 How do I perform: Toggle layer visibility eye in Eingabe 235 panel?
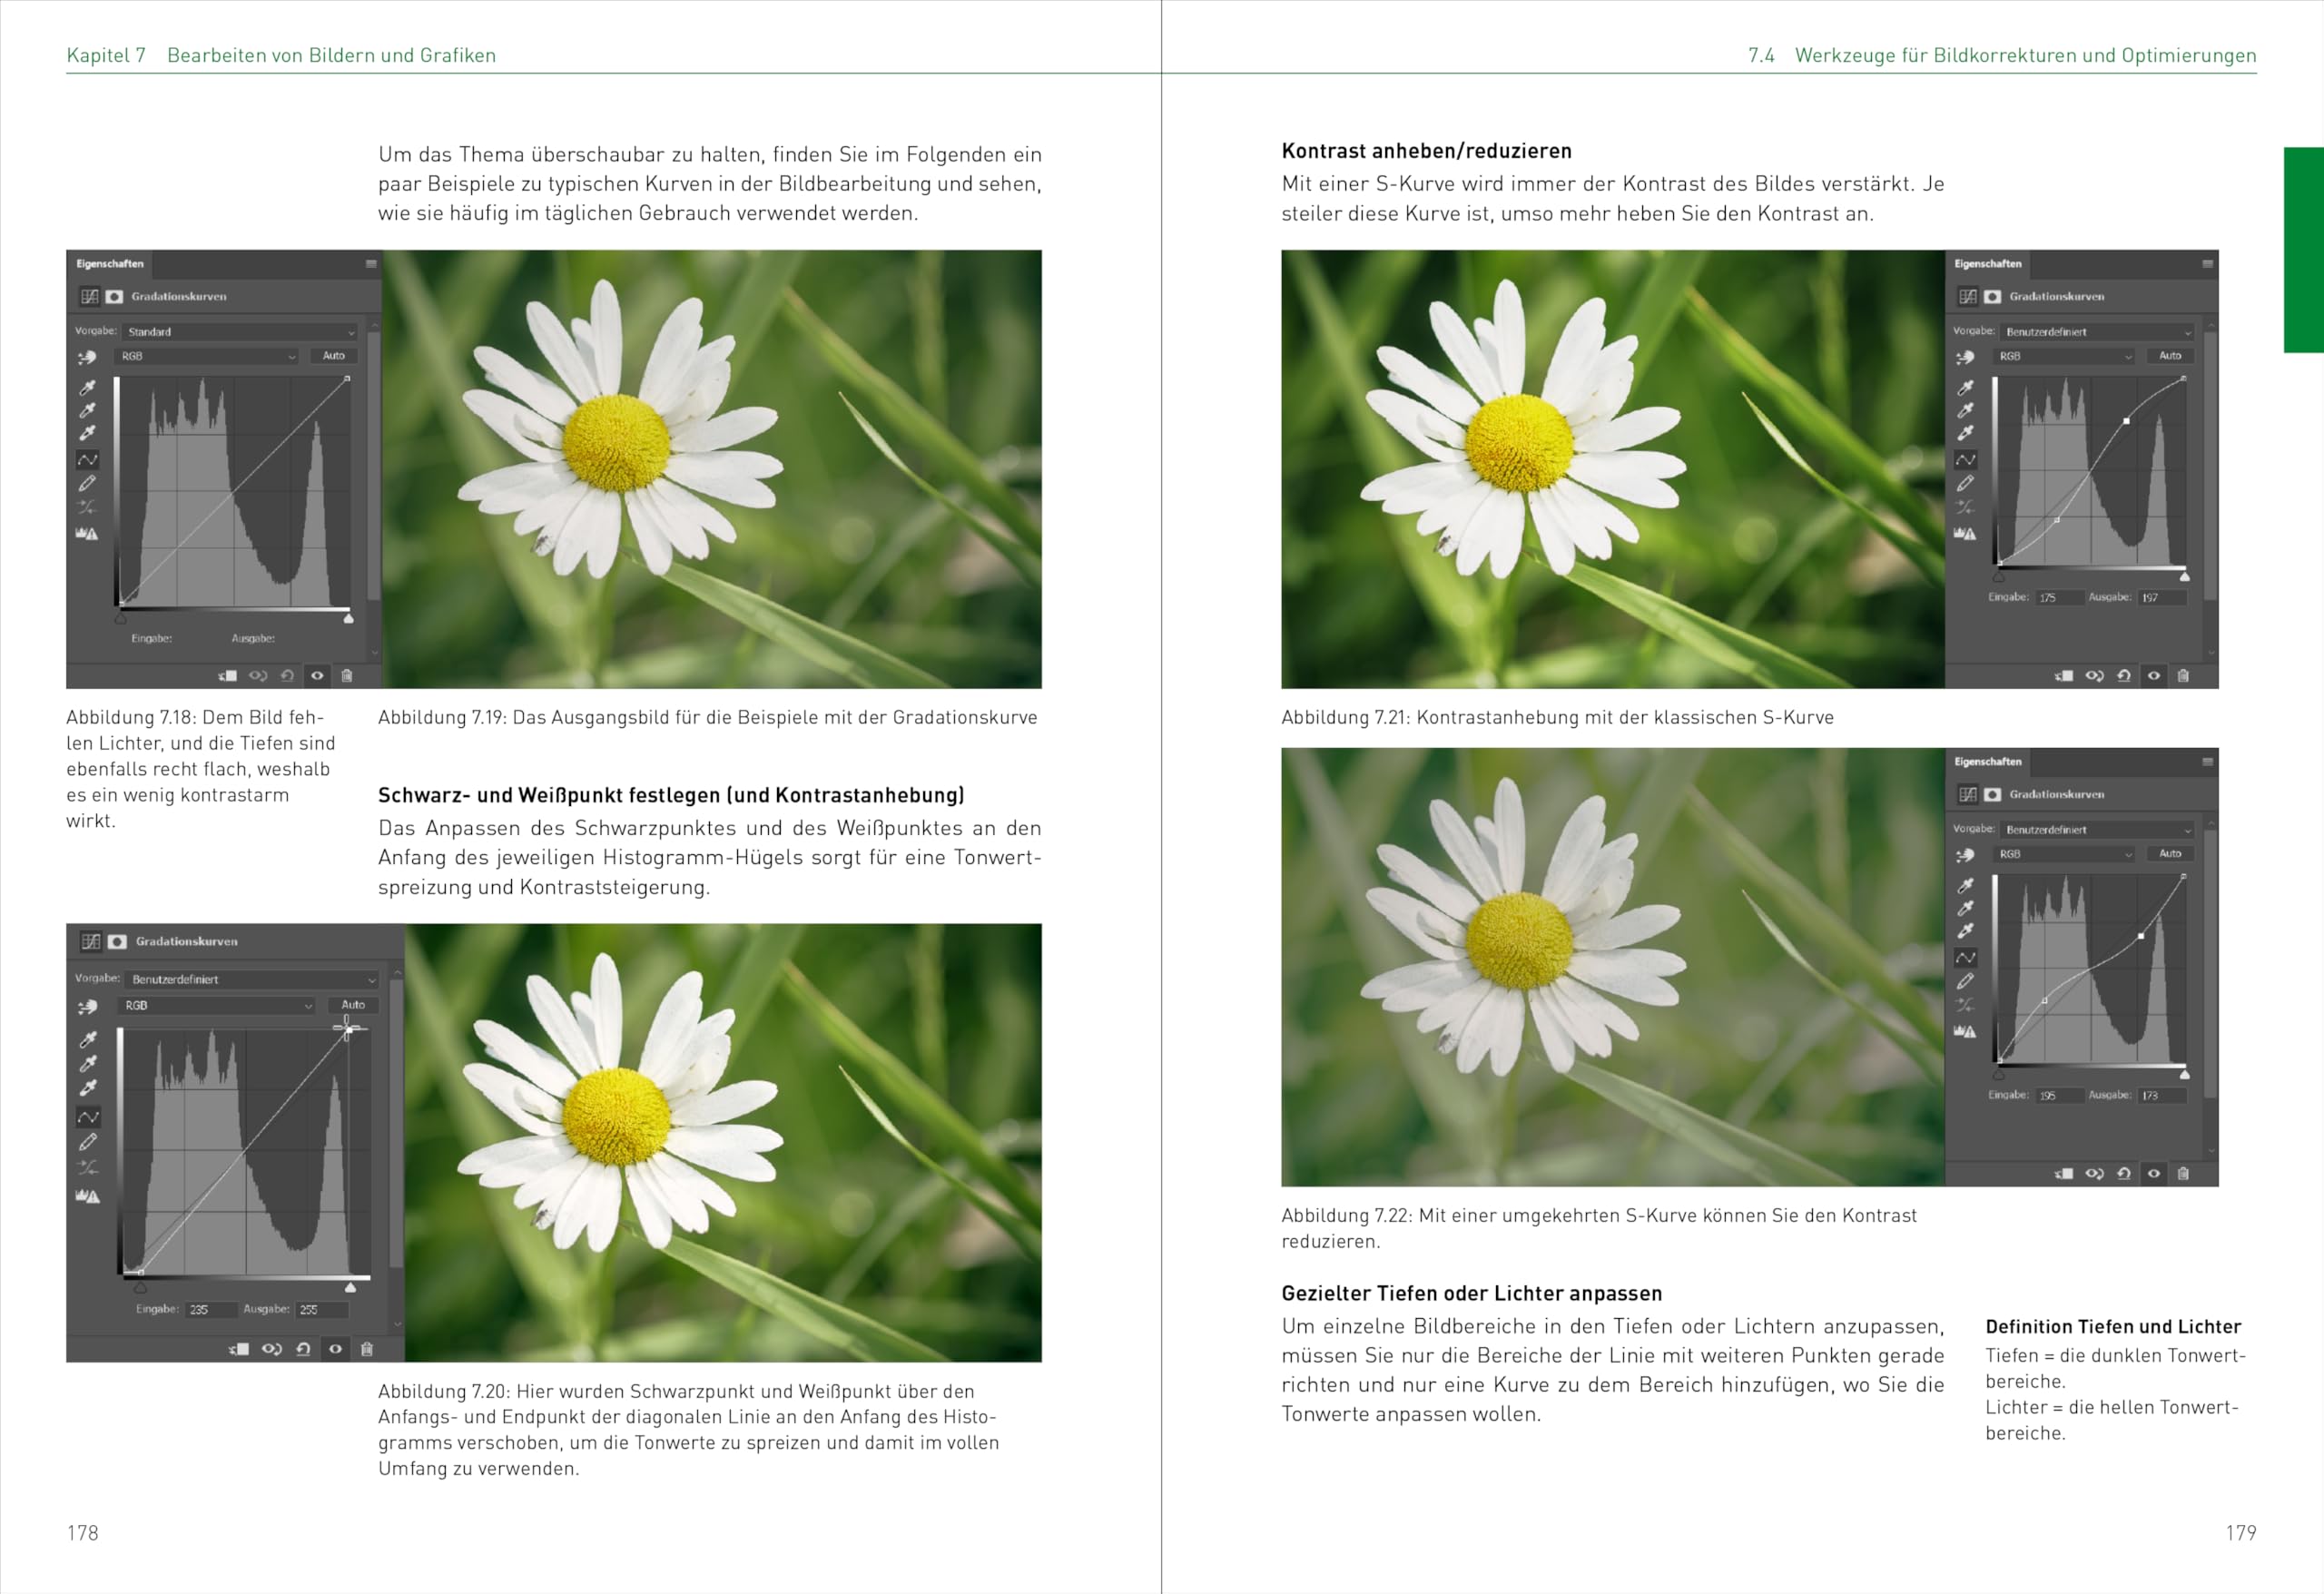pyautogui.click(x=335, y=1348)
